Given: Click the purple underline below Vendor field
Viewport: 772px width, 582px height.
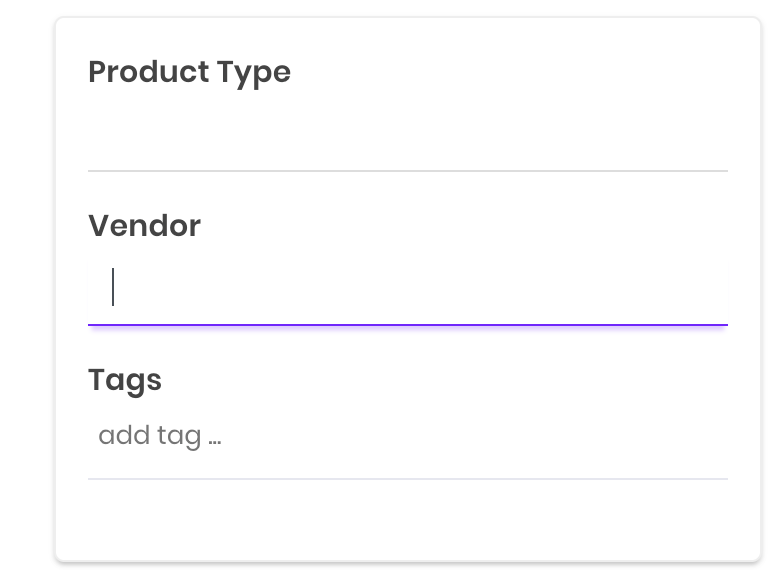Looking at the screenshot, I should [x=407, y=324].
